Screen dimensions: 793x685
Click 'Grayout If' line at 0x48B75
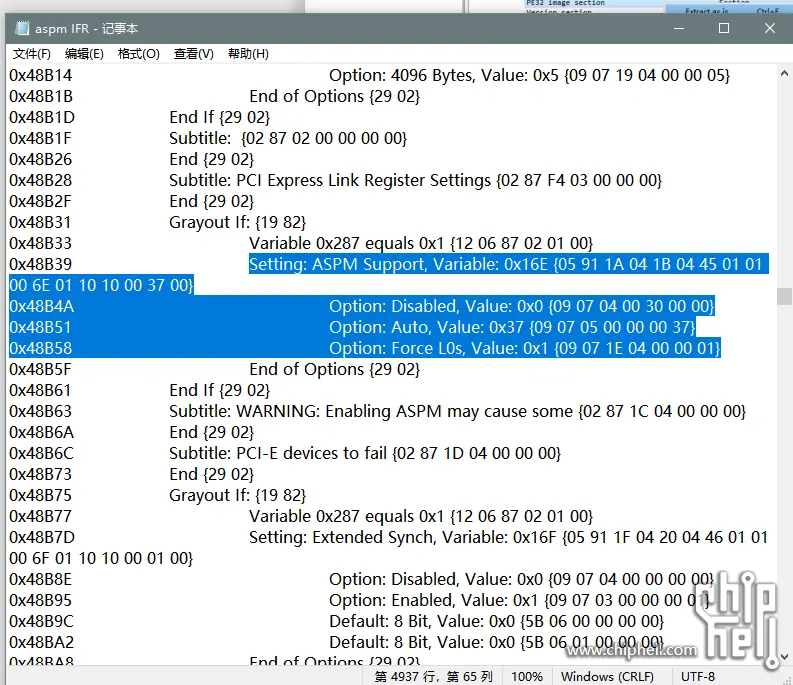(237, 495)
